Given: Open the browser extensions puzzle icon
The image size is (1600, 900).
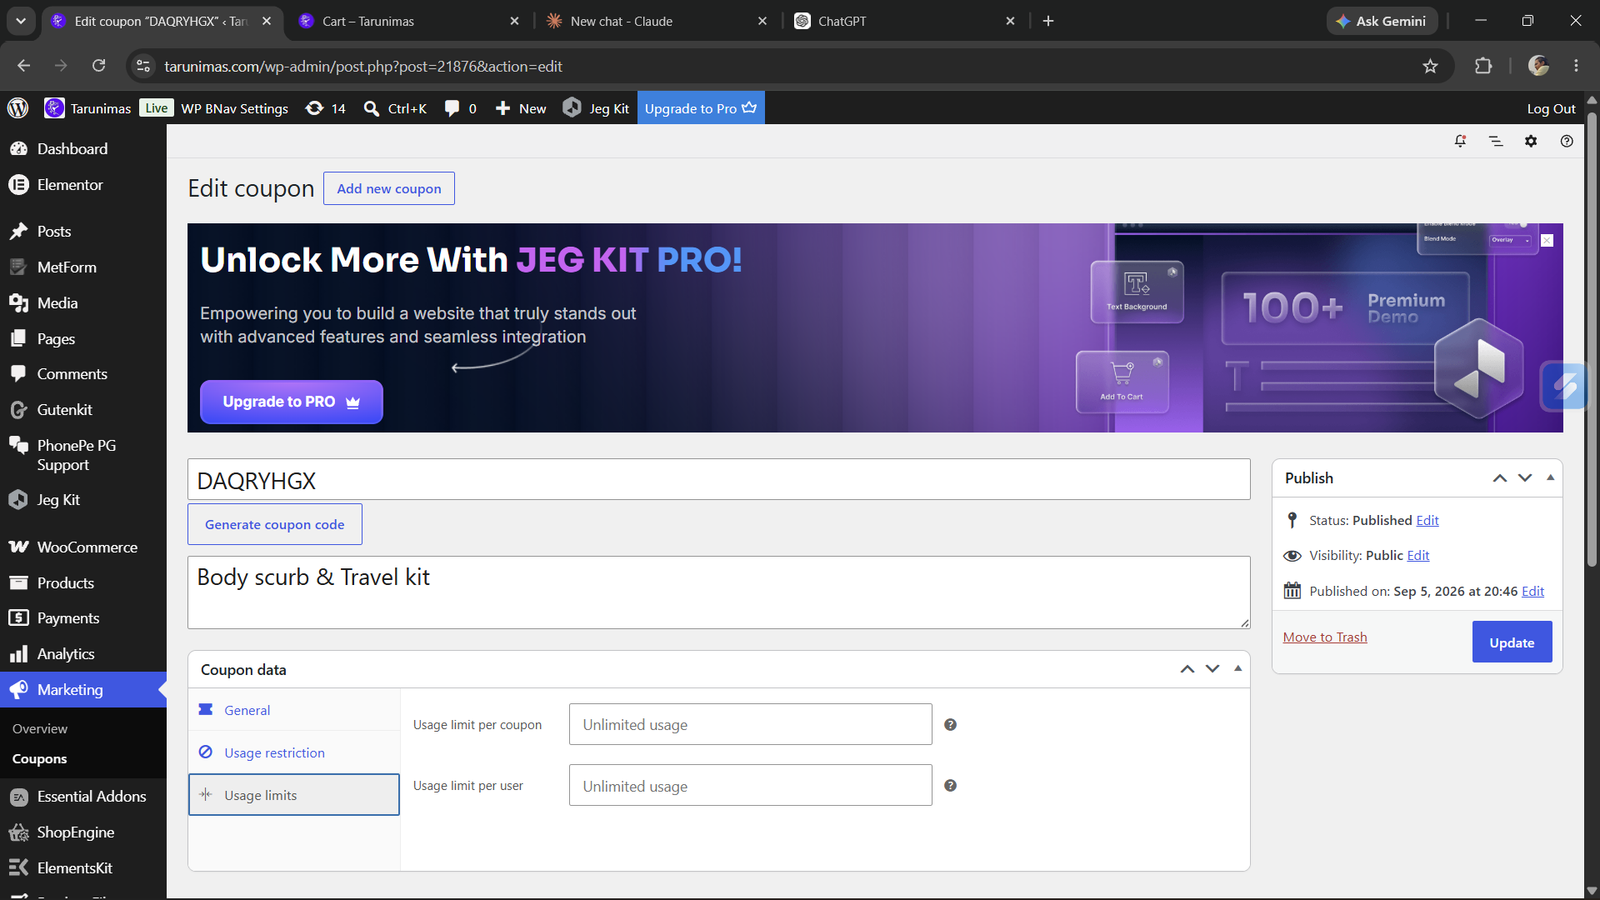Looking at the screenshot, I should point(1483,66).
